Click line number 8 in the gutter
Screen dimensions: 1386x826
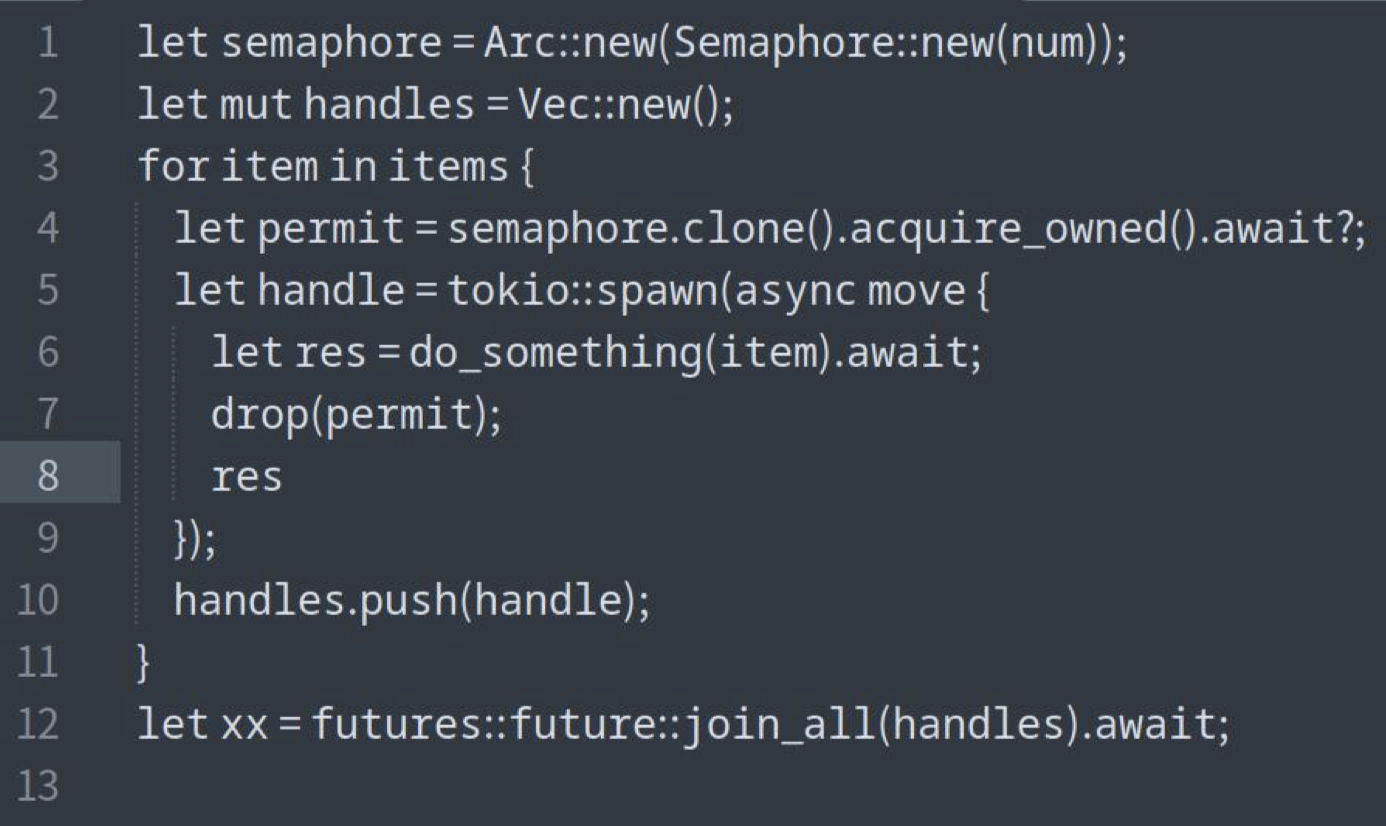48,477
